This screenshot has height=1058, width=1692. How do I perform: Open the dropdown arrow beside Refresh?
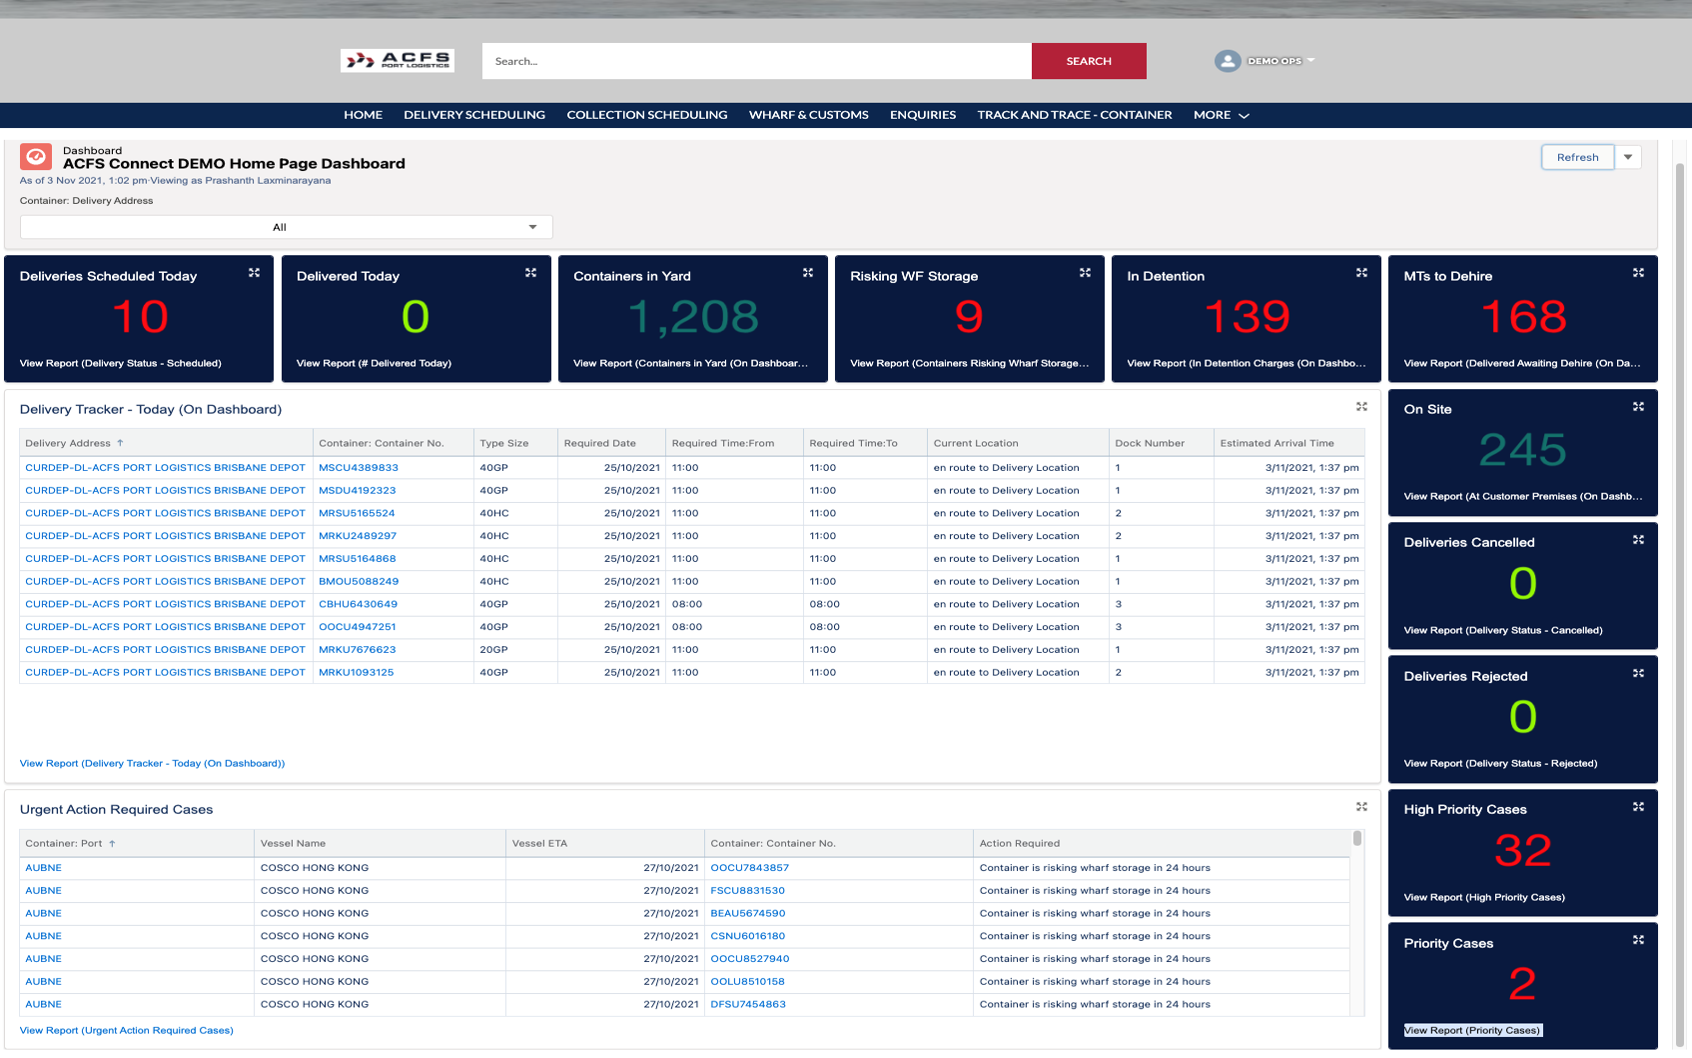point(1628,157)
